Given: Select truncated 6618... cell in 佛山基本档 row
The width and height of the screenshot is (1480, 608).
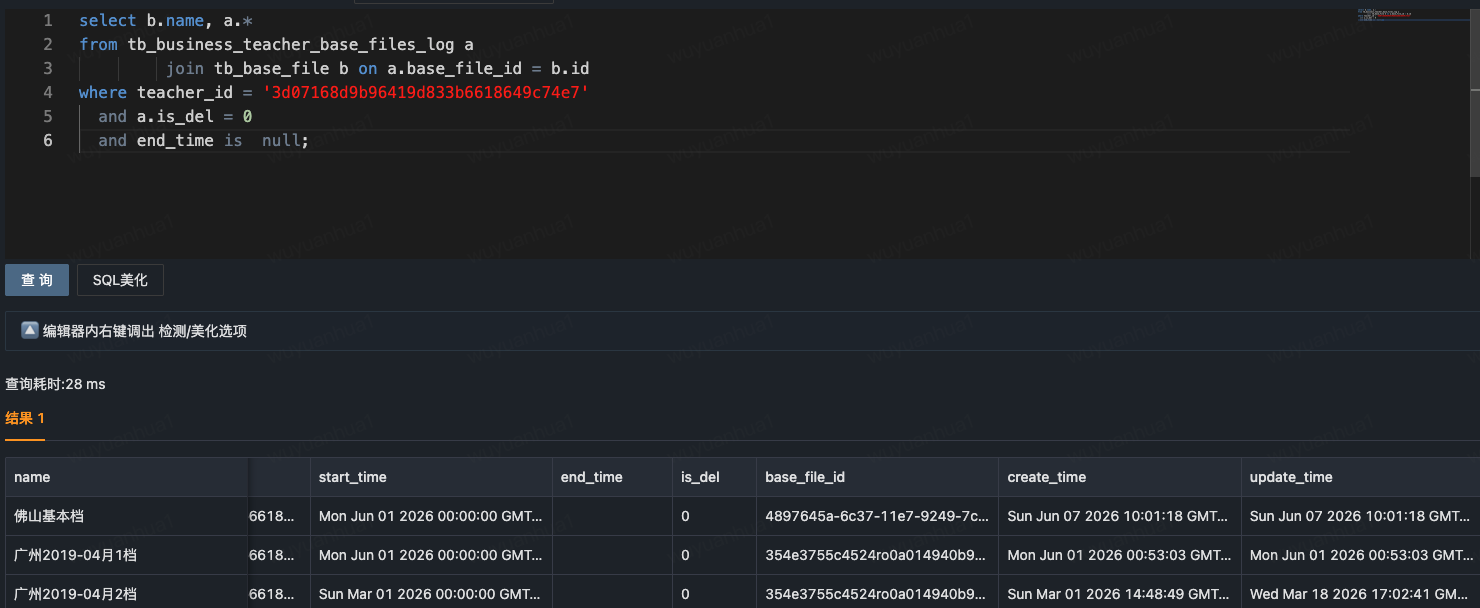Looking at the screenshot, I should click(279, 516).
